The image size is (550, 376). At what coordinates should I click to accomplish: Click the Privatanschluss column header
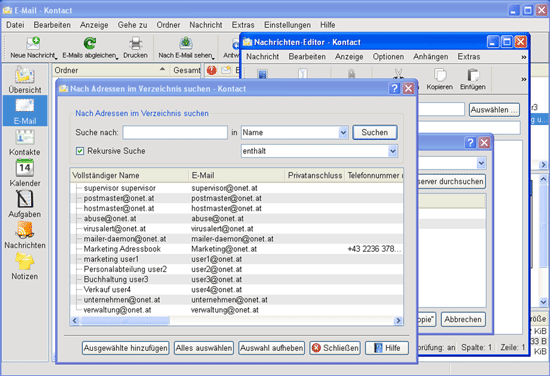pyautogui.click(x=315, y=175)
